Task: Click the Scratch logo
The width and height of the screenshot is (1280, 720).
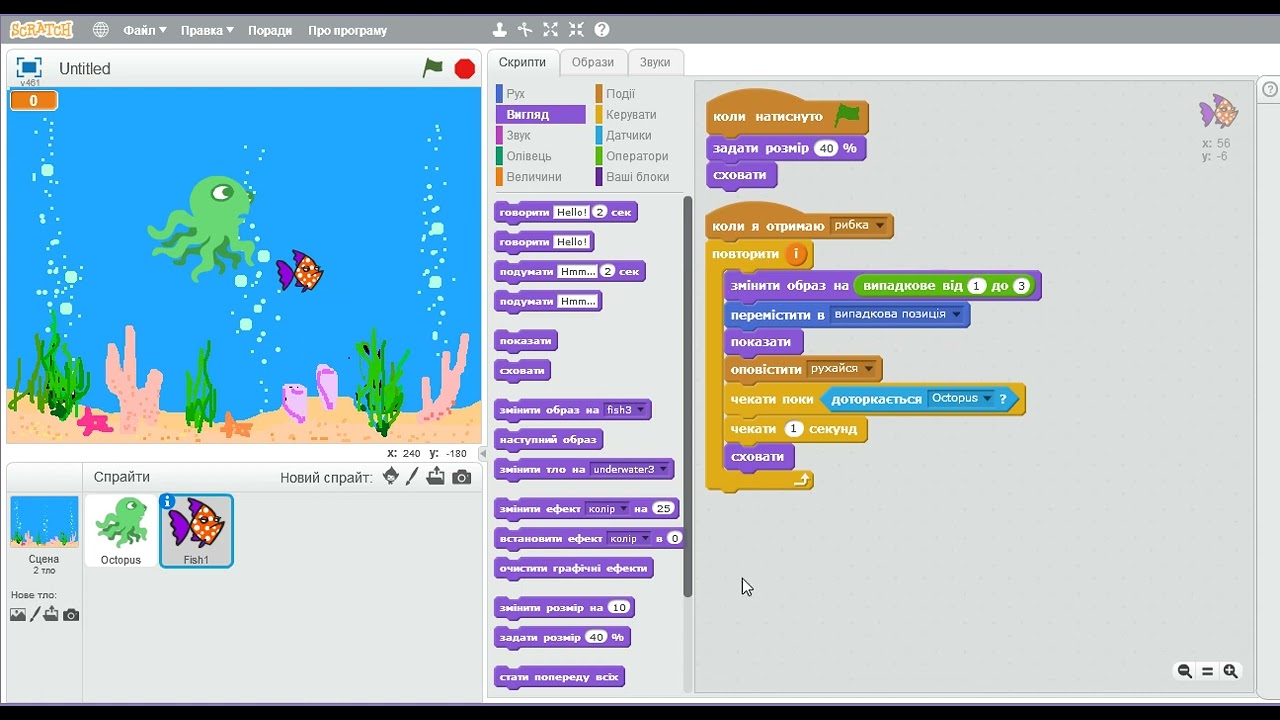Action: click(41, 30)
